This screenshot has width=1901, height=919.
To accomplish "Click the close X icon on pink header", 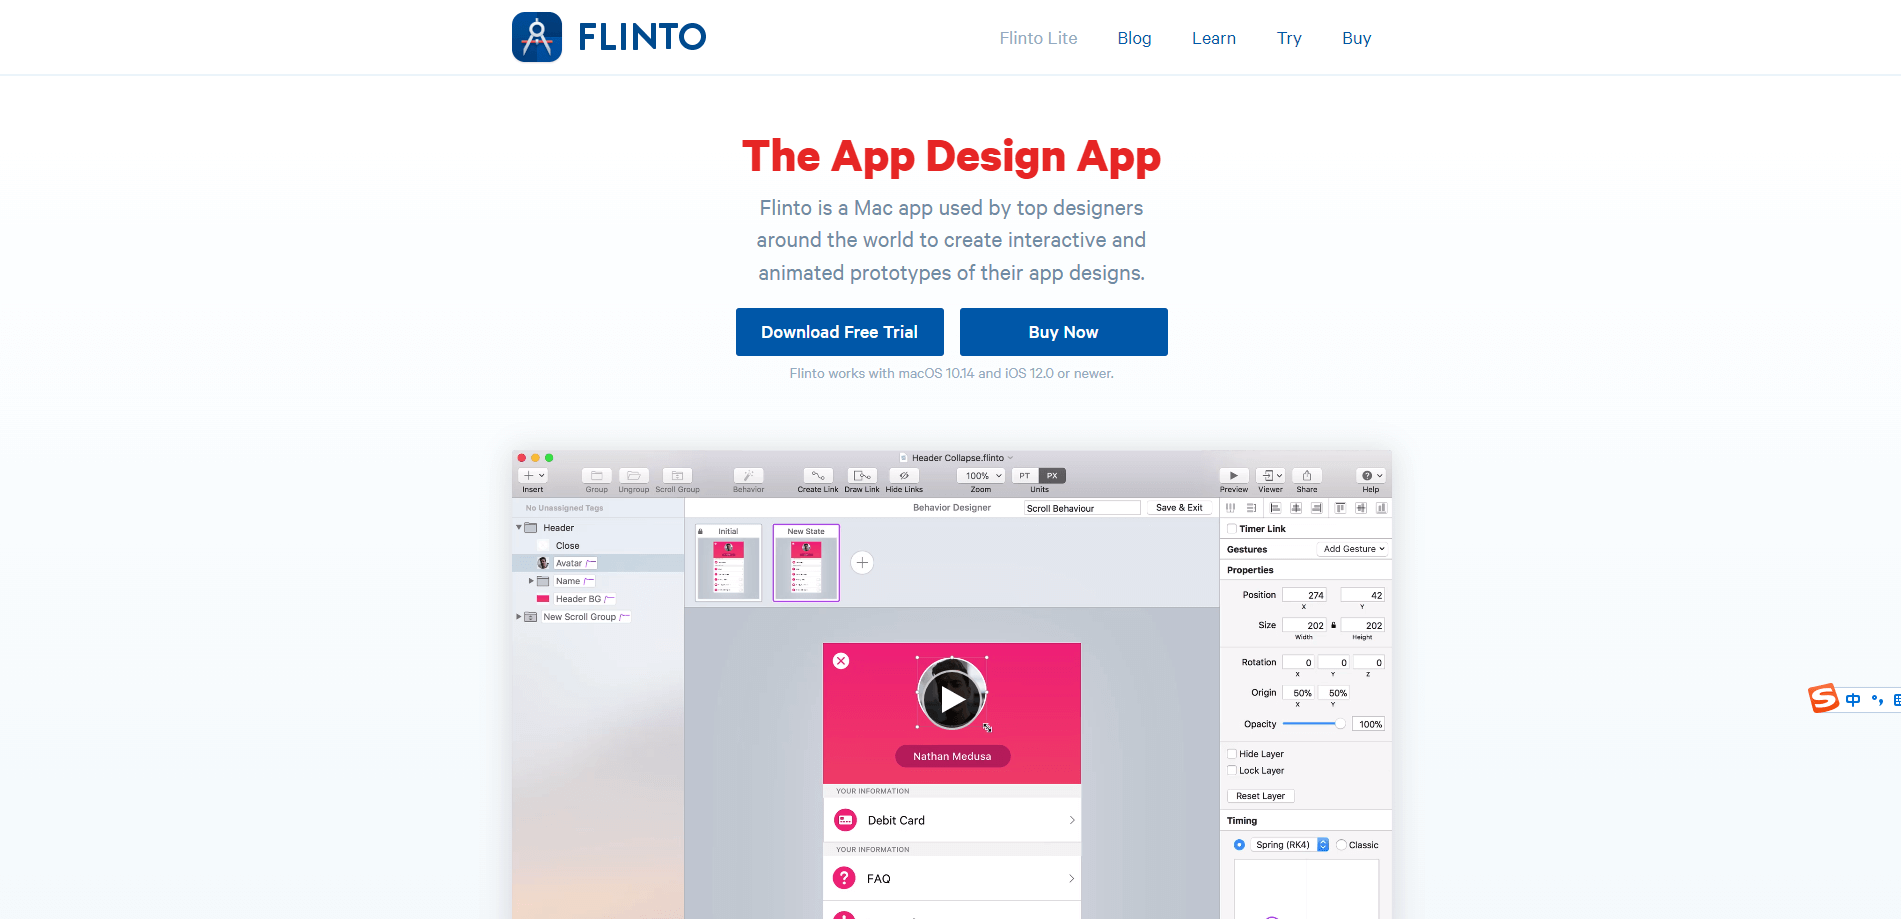I will point(841,661).
